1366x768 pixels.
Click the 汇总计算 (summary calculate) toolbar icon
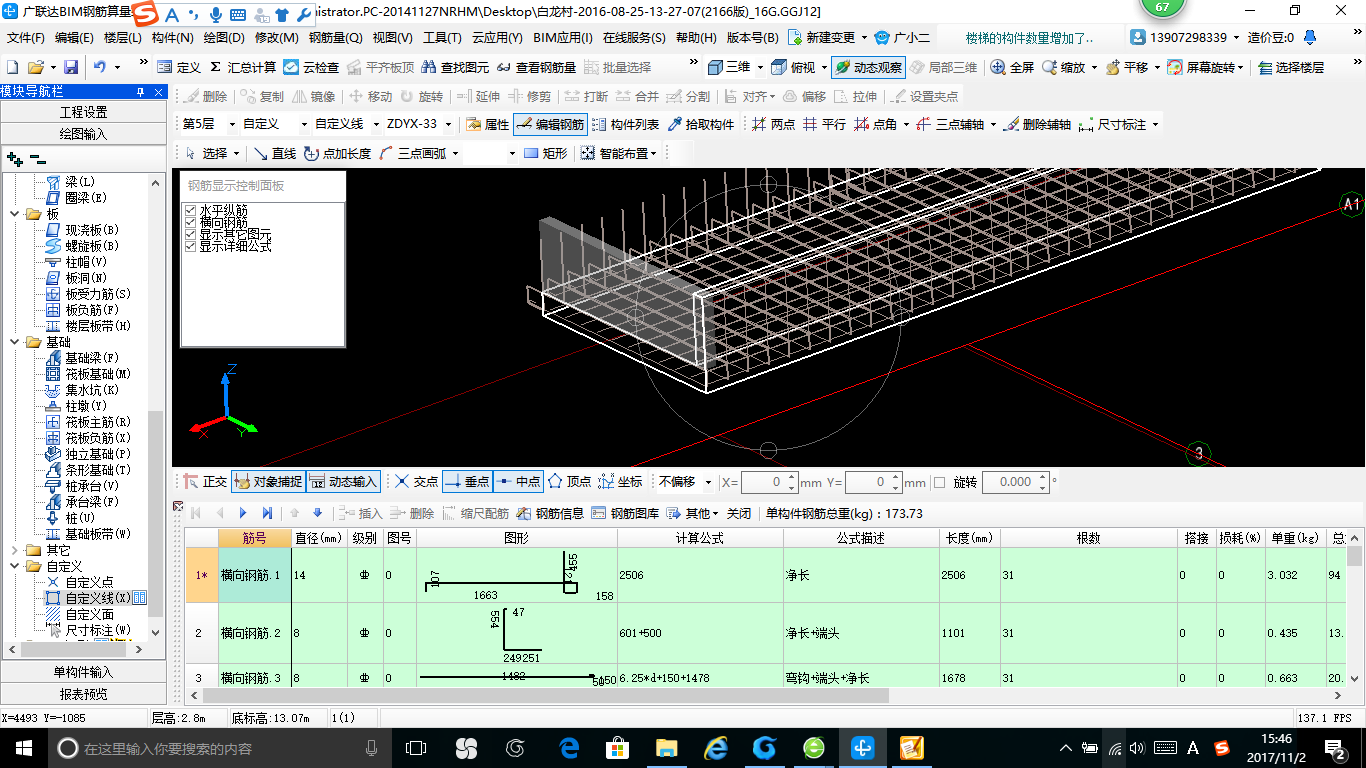pyautogui.click(x=243, y=67)
